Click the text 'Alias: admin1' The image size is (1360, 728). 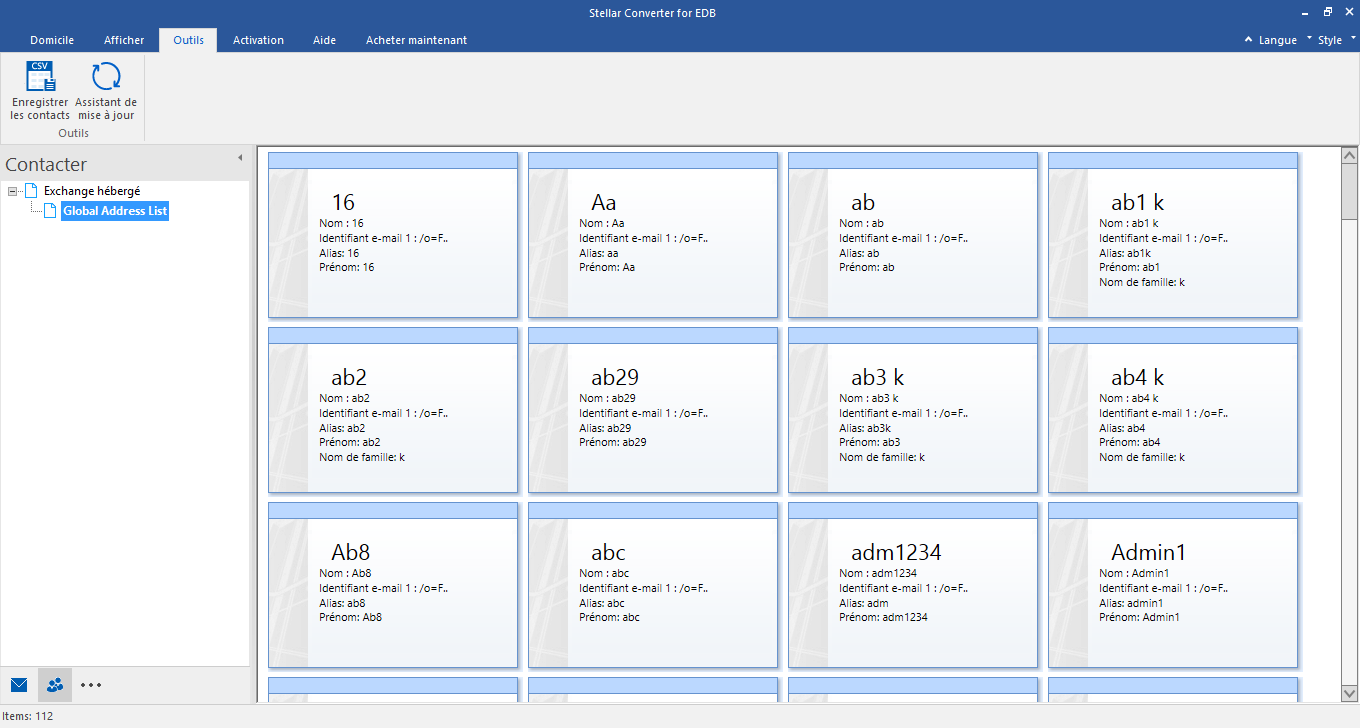tap(1131, 603)
